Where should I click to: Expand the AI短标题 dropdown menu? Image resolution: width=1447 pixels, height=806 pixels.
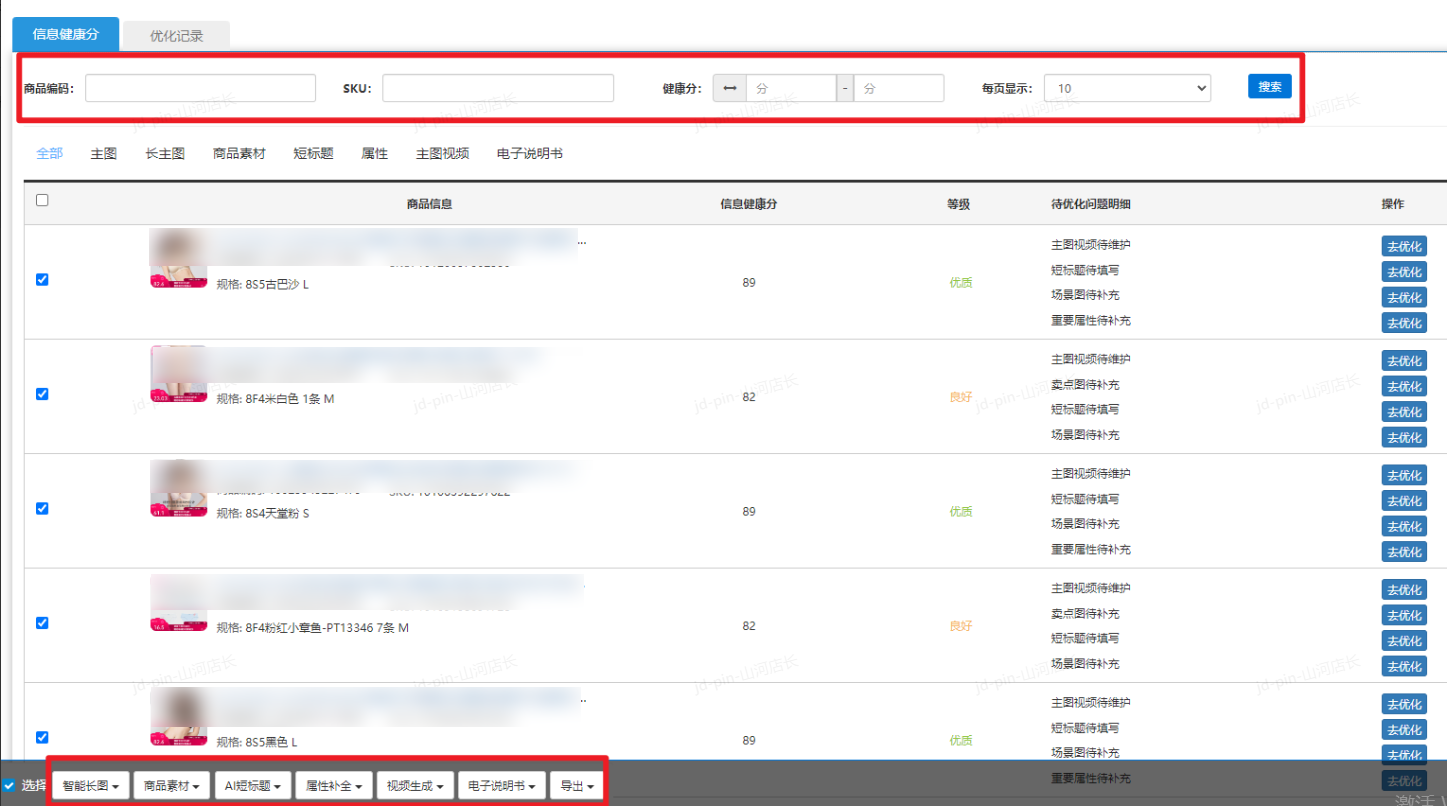[x=253, y=786]
